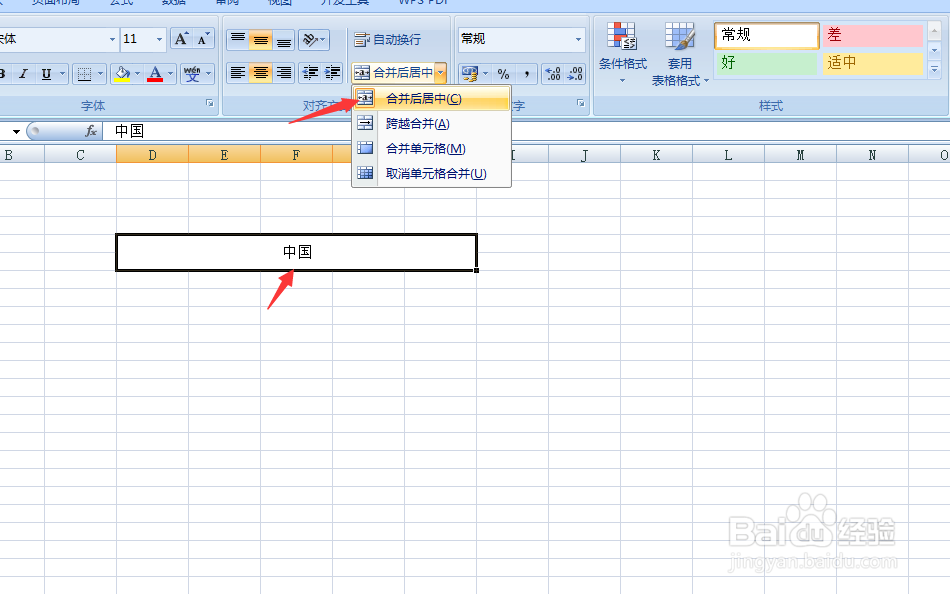Screen dimensions: 950x594
Task: Increase decimal places
Action: point(553,73)
